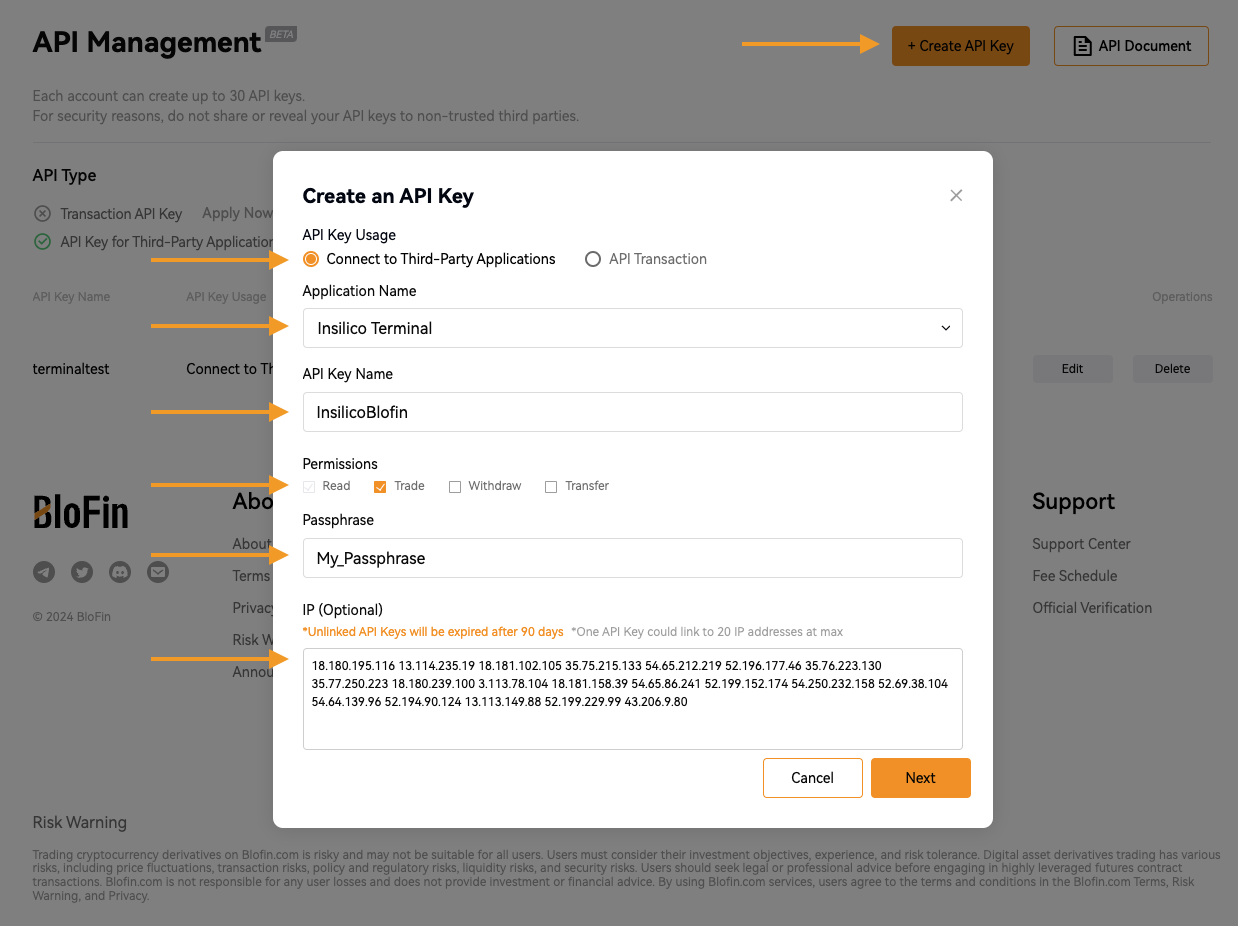Click the BloFin footer logo
This screenshot has height=926, width=1238.
pyautogui.click(x=81, y=513)
